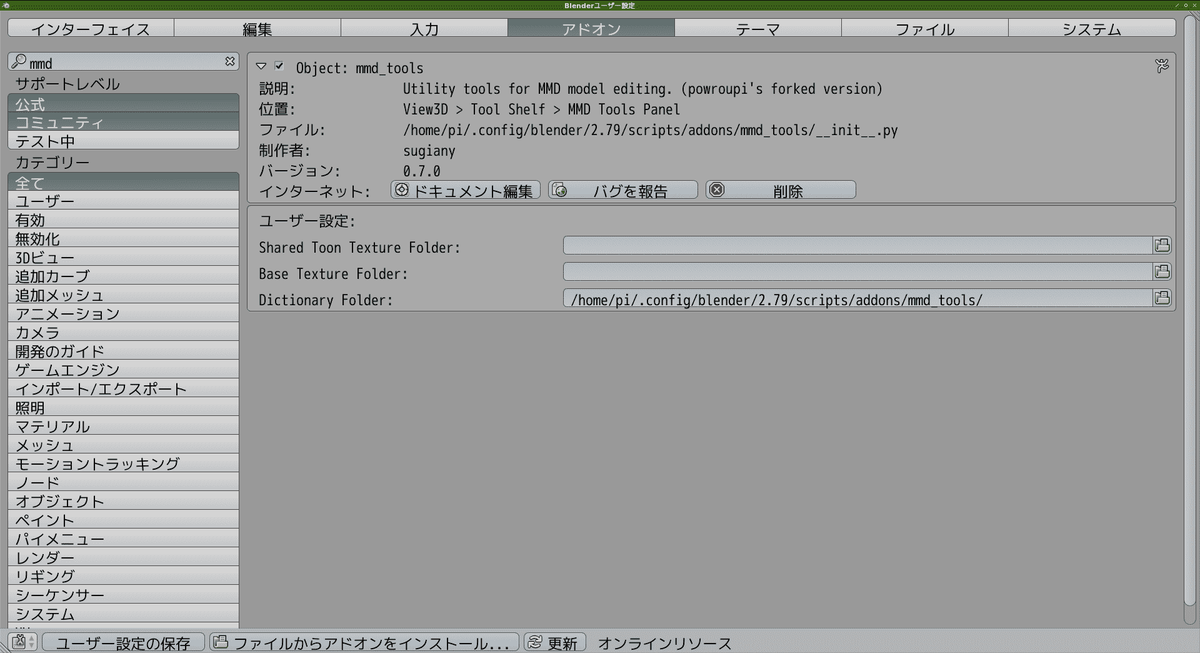Screen dimensions: 1200x653
Task: Select カメラ category
Action: [123, 332]
